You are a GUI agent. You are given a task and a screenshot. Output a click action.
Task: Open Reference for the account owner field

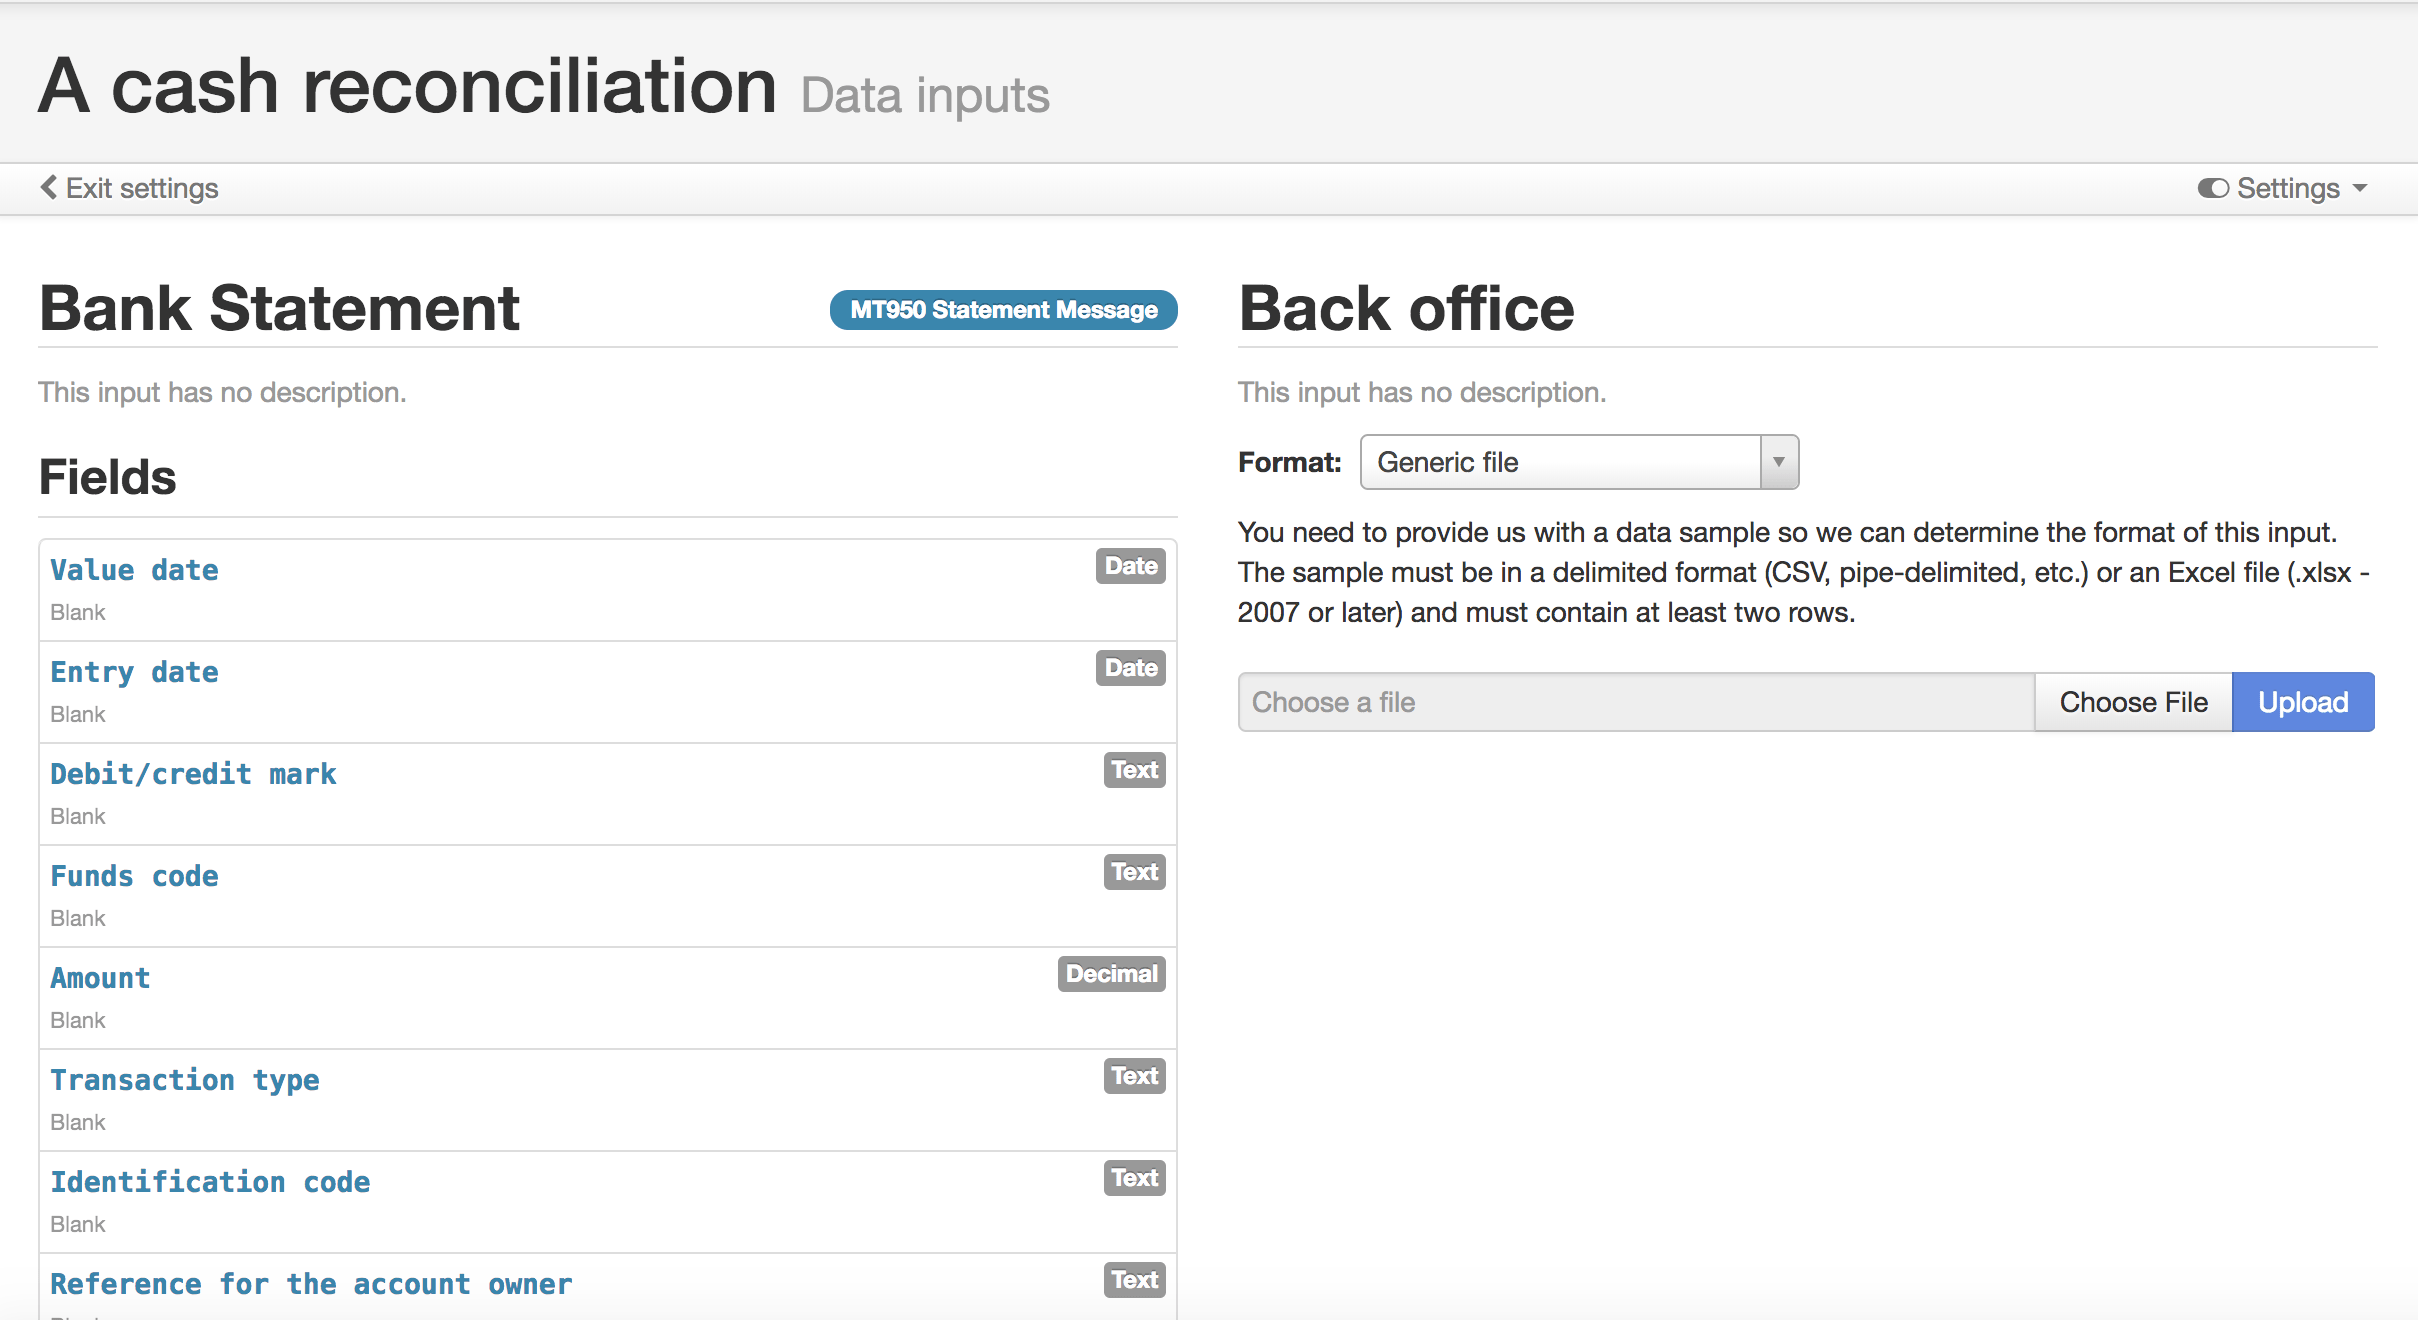[x=311, y=1284]
